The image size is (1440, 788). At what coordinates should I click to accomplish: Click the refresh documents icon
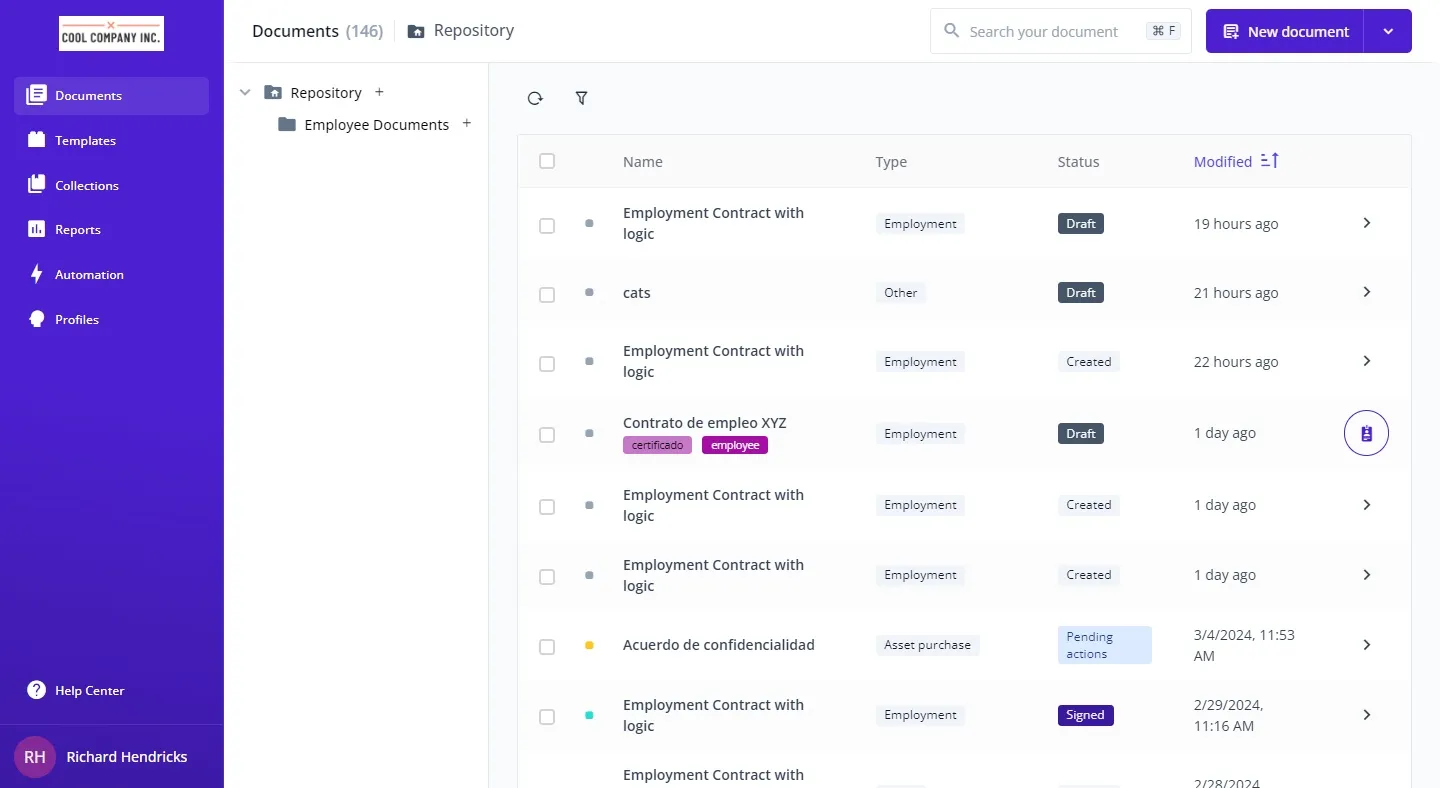click(535, 98)
